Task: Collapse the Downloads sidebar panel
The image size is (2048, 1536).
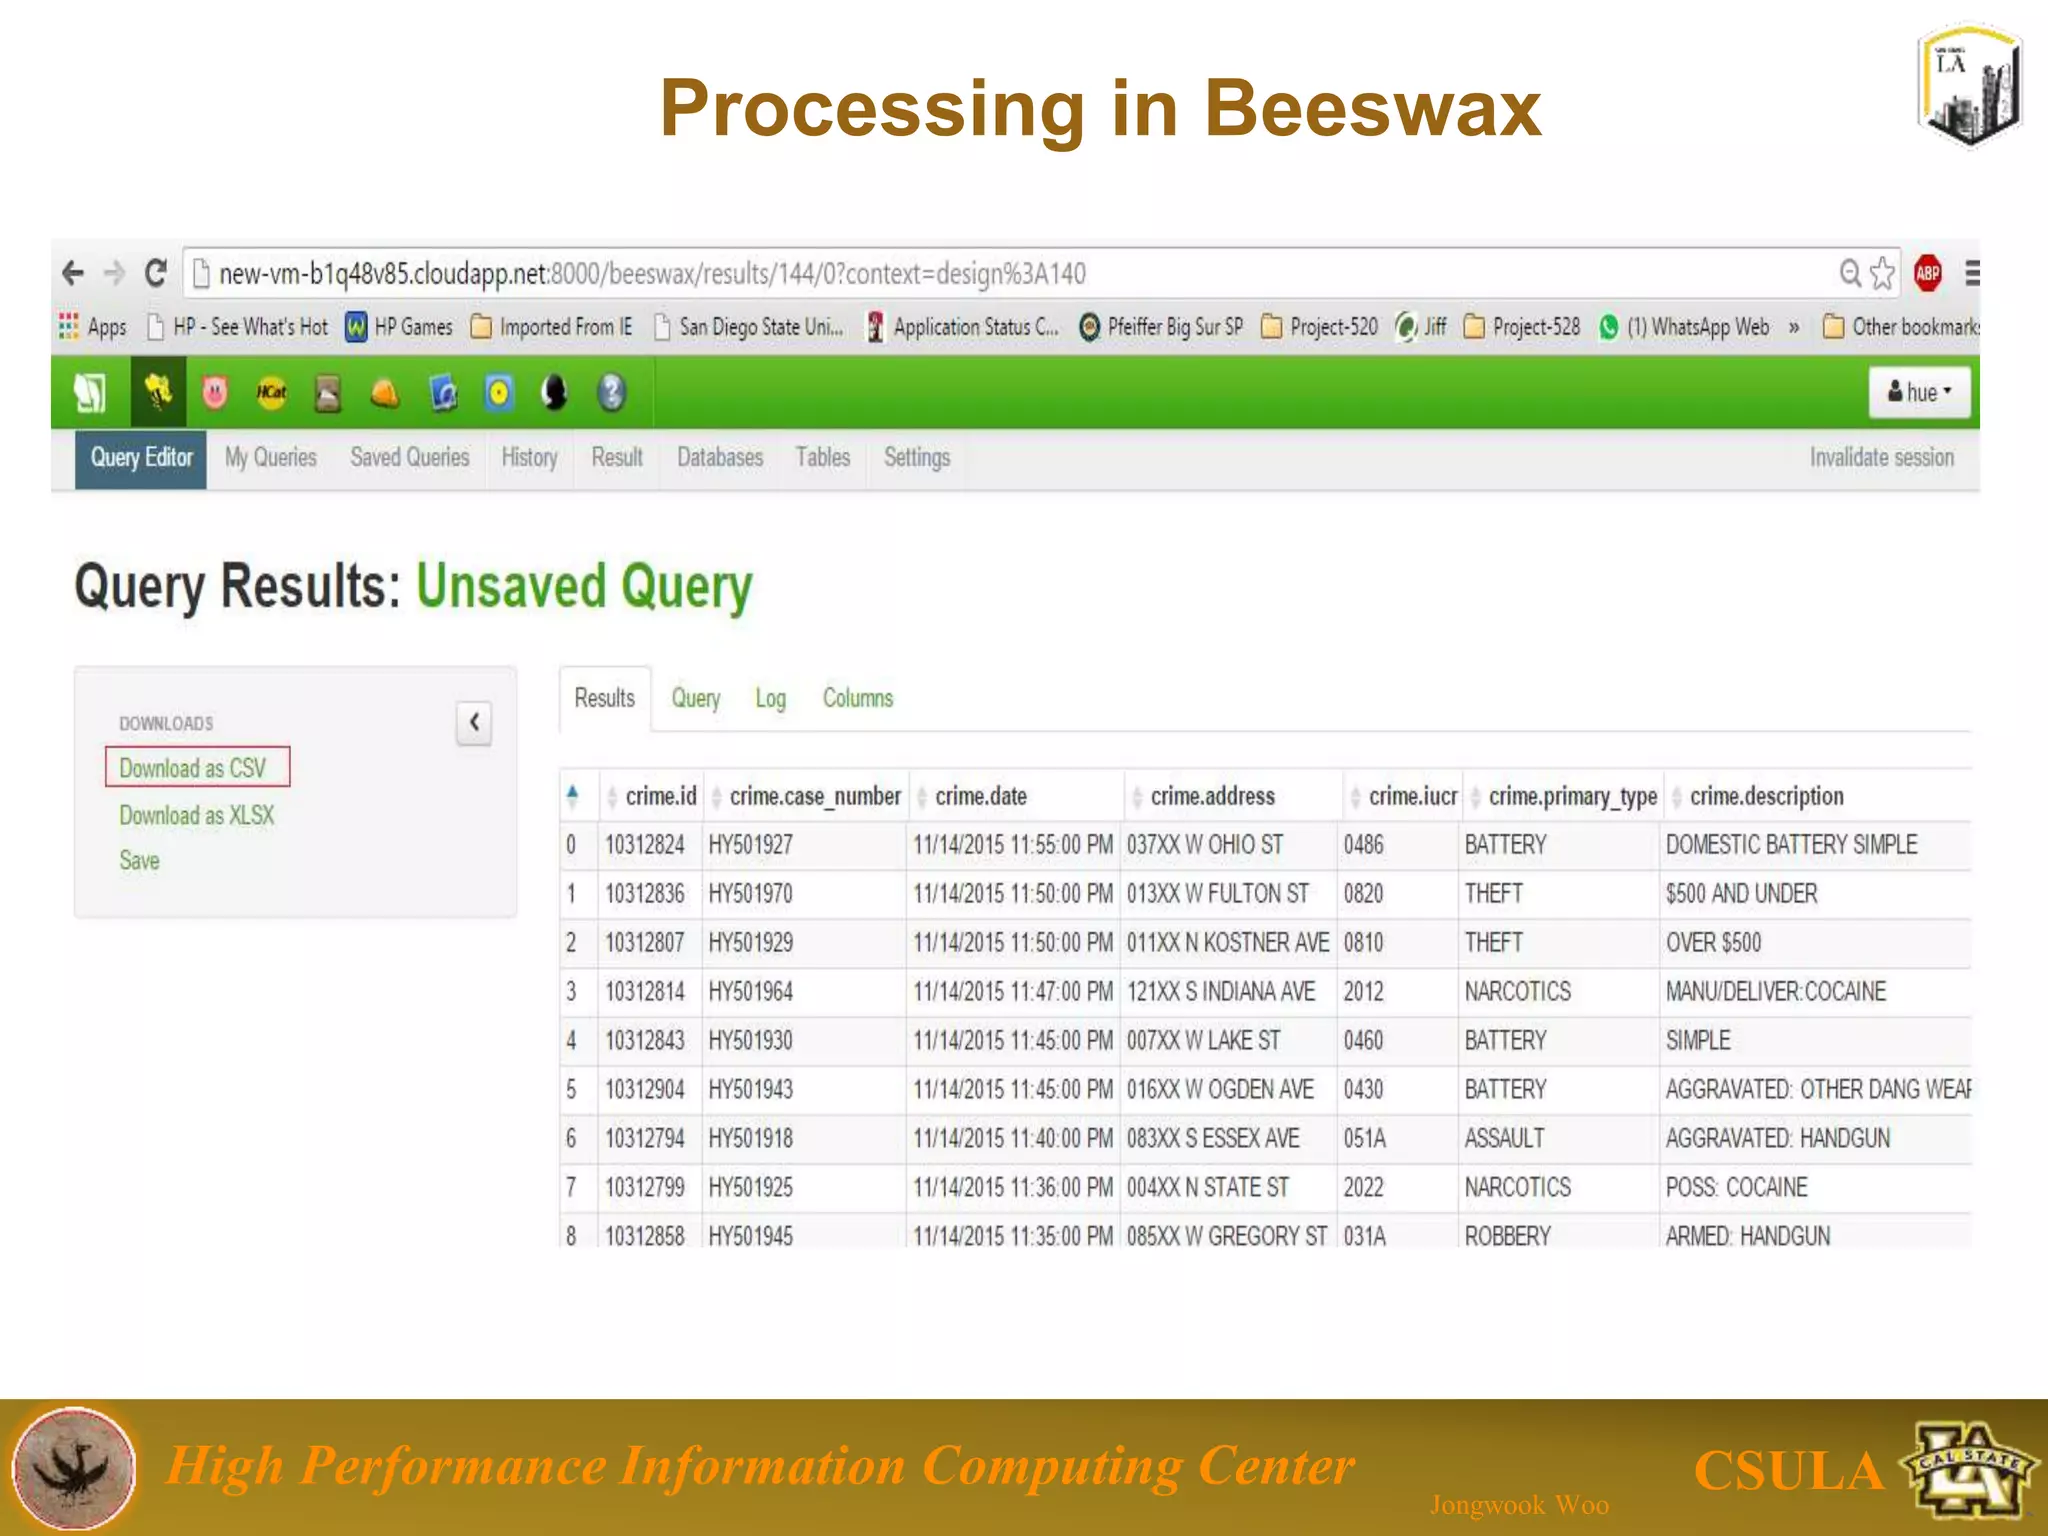Action: (474, 722)
